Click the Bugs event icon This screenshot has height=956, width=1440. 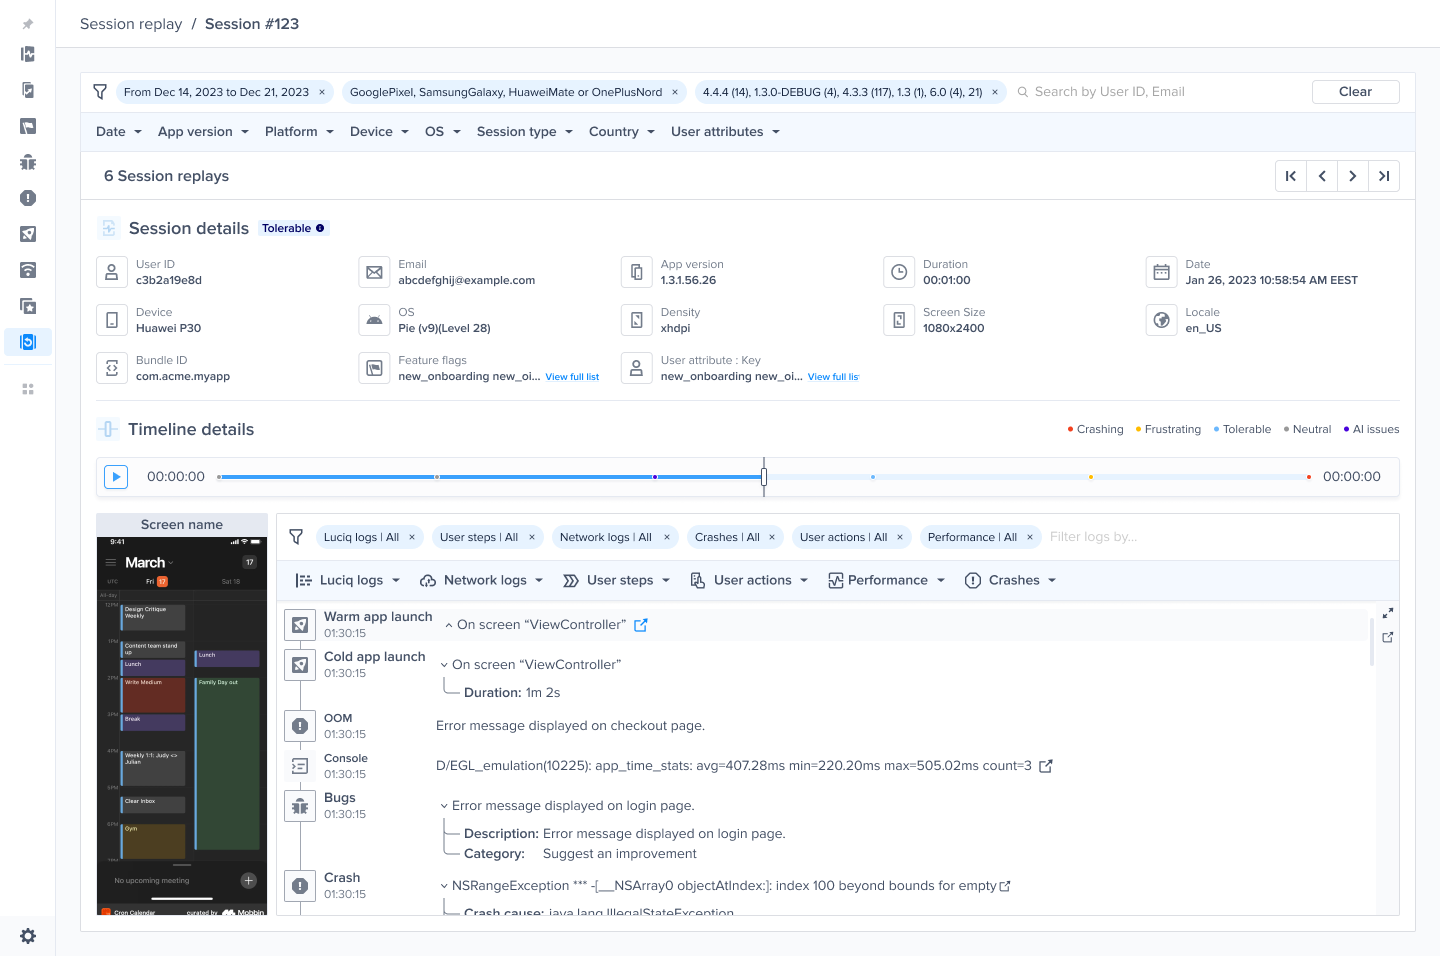(x=300, y=806)
